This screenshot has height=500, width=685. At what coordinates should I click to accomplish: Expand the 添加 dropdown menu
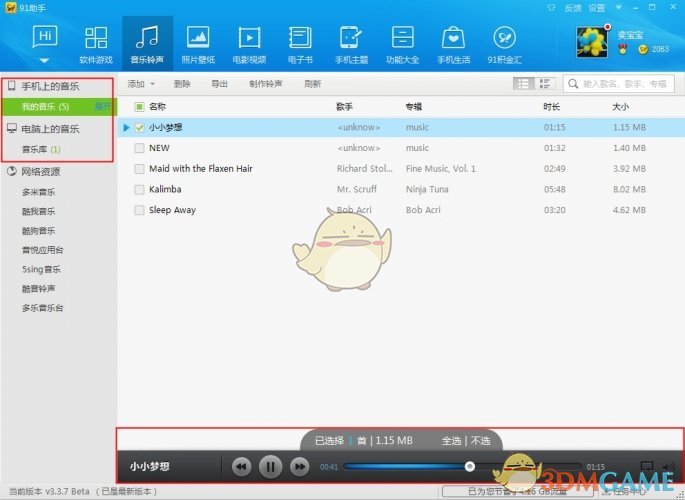141,84
